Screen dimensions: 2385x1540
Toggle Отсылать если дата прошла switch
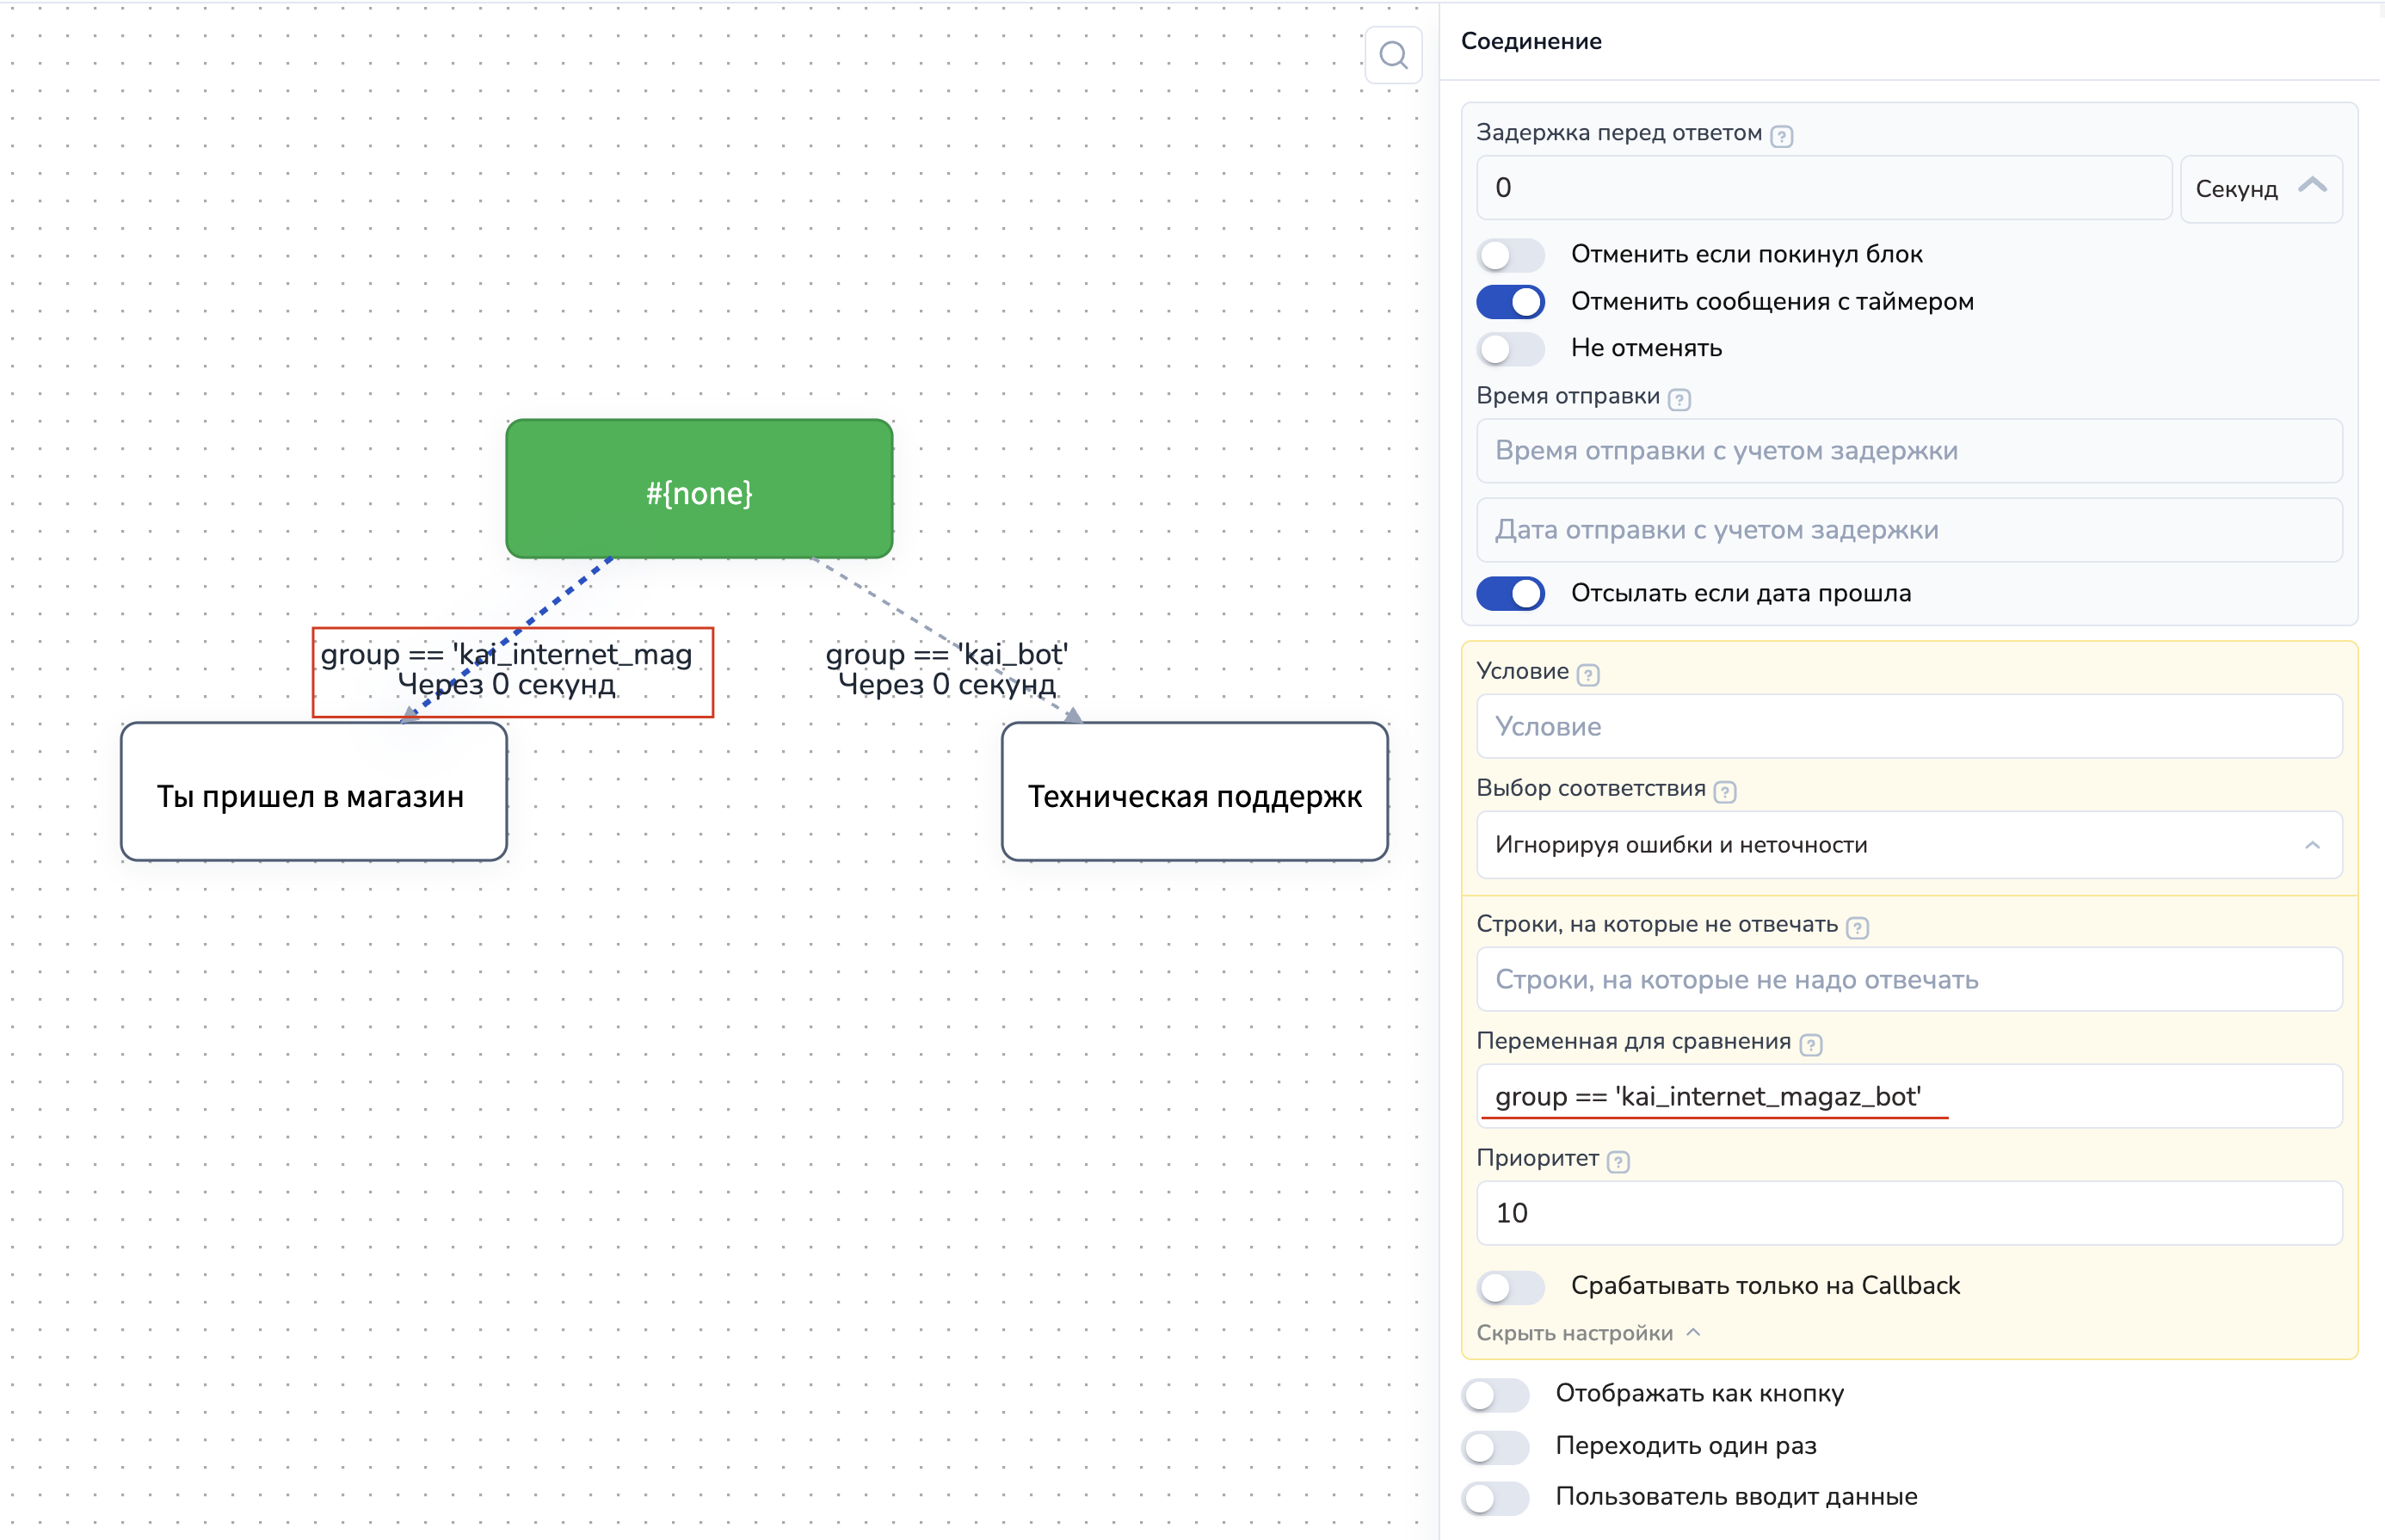click(1510, 593)
